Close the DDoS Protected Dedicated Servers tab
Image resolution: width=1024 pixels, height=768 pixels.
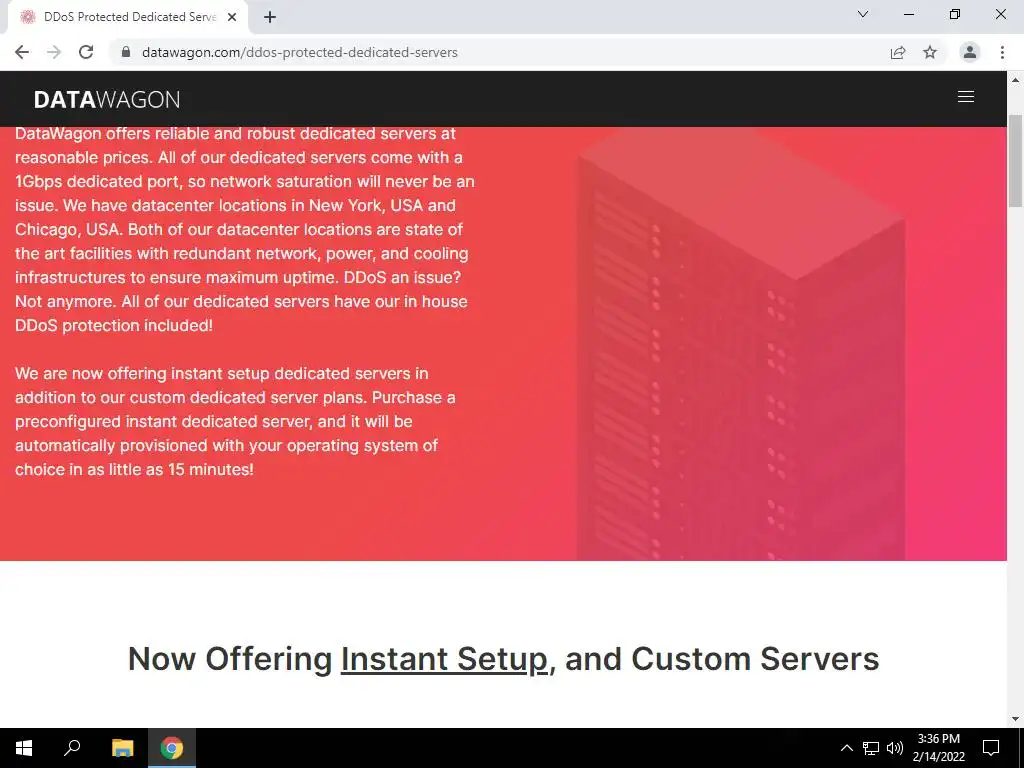[232, 18]
